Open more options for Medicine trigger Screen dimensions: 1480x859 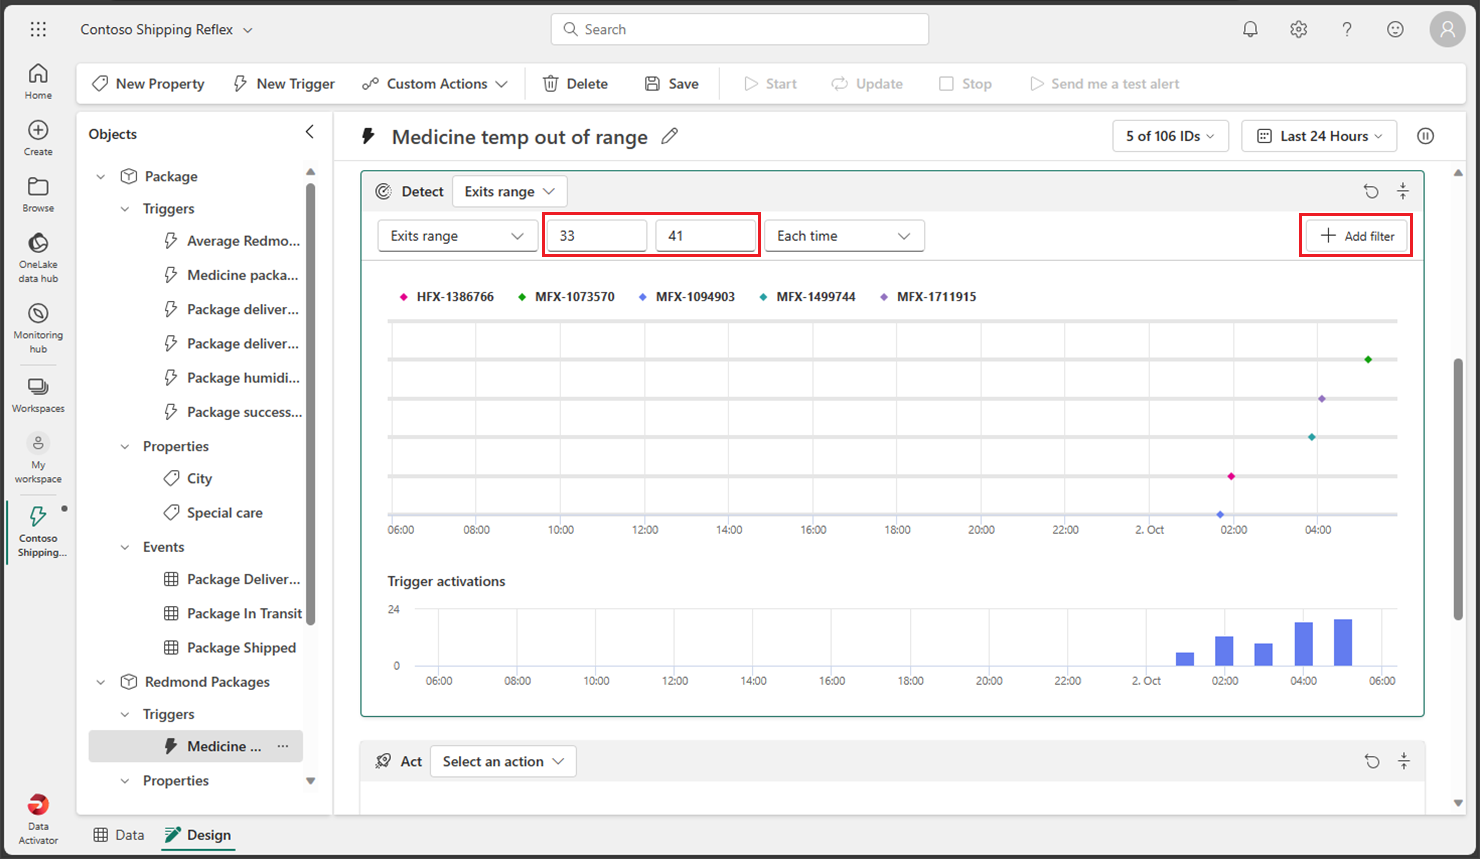(x=283, y=746)
